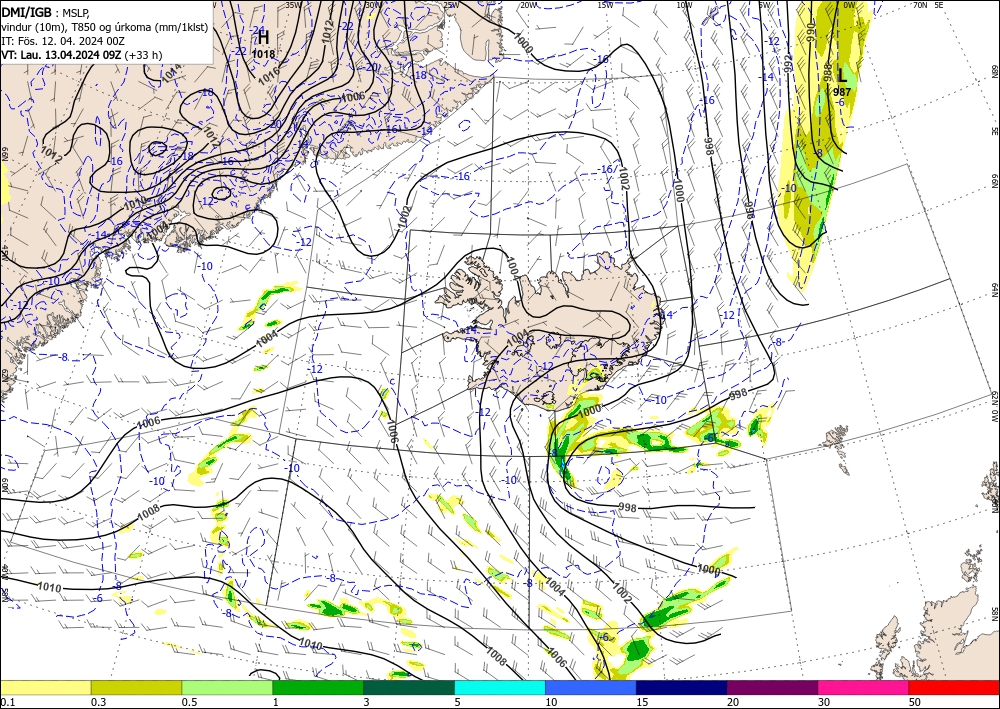The image size is (1000, 709).
Task: Click the navy 15–20 mm legend swatch
Action: click(x=682, y=687)
